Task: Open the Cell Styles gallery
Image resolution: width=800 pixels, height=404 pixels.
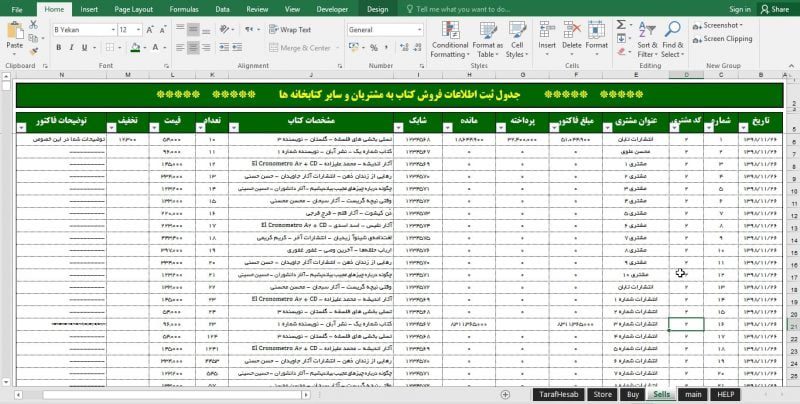Action: click(517, 40)
